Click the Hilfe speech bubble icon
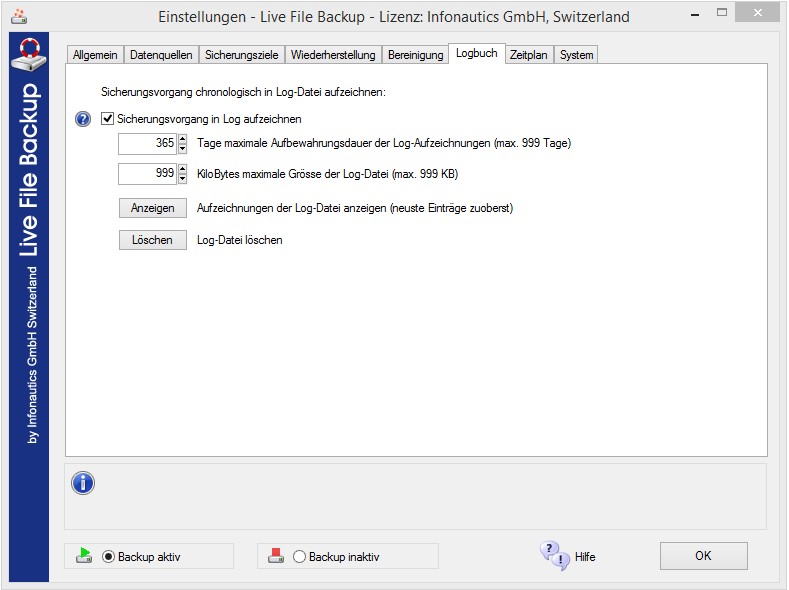This screenshot has width=789, height=590. (553, 555)
